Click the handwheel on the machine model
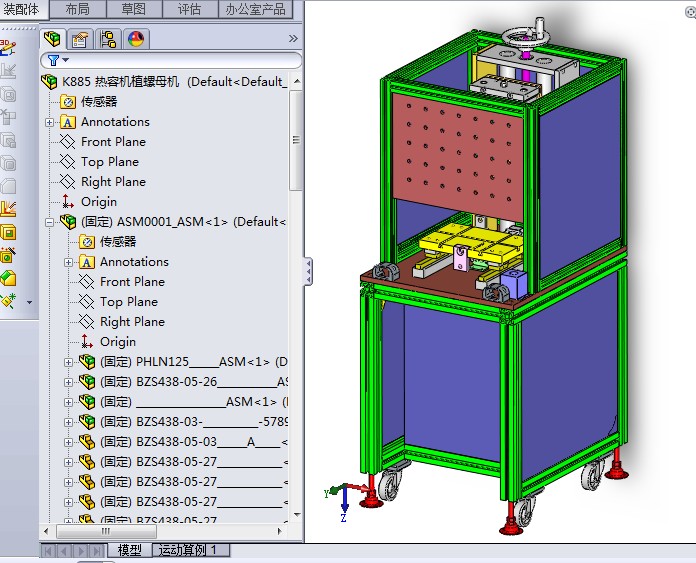 coord(526,36)
